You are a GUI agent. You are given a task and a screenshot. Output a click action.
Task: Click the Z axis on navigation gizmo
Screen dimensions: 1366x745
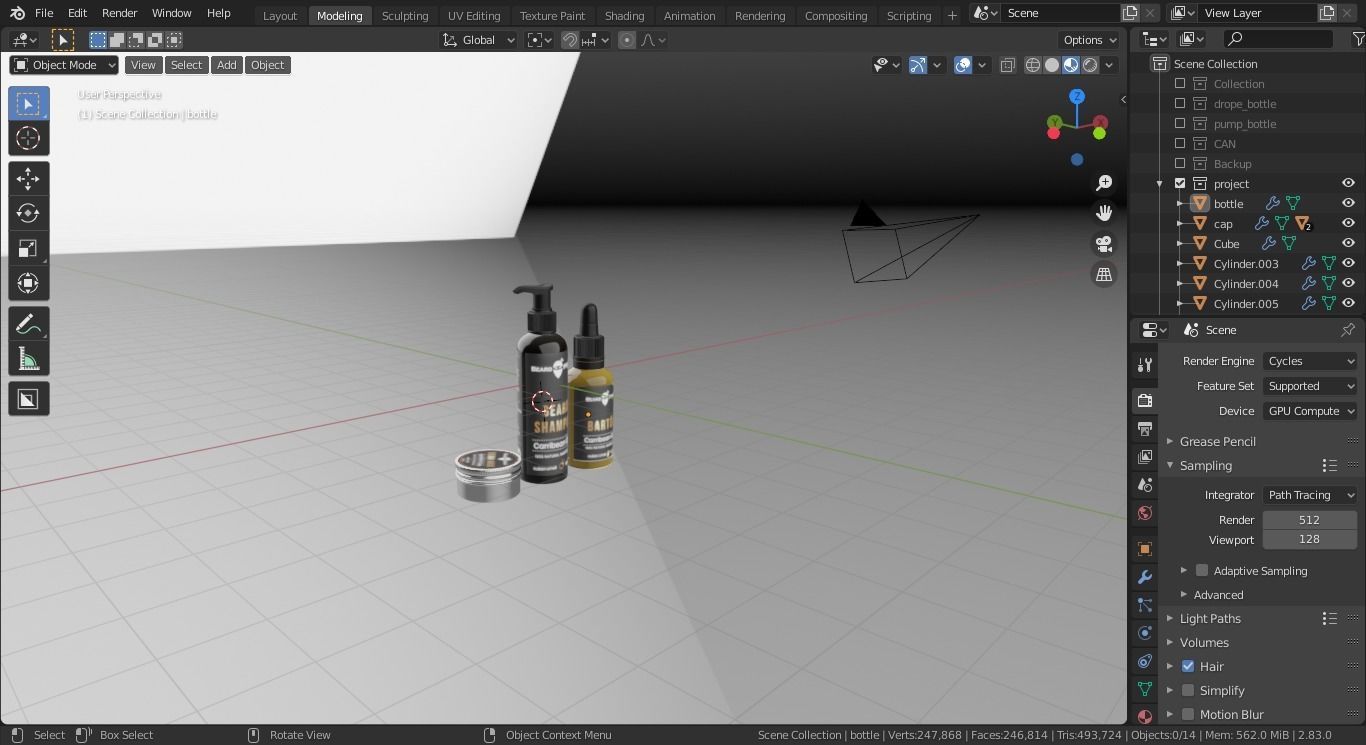(1077, 96)
